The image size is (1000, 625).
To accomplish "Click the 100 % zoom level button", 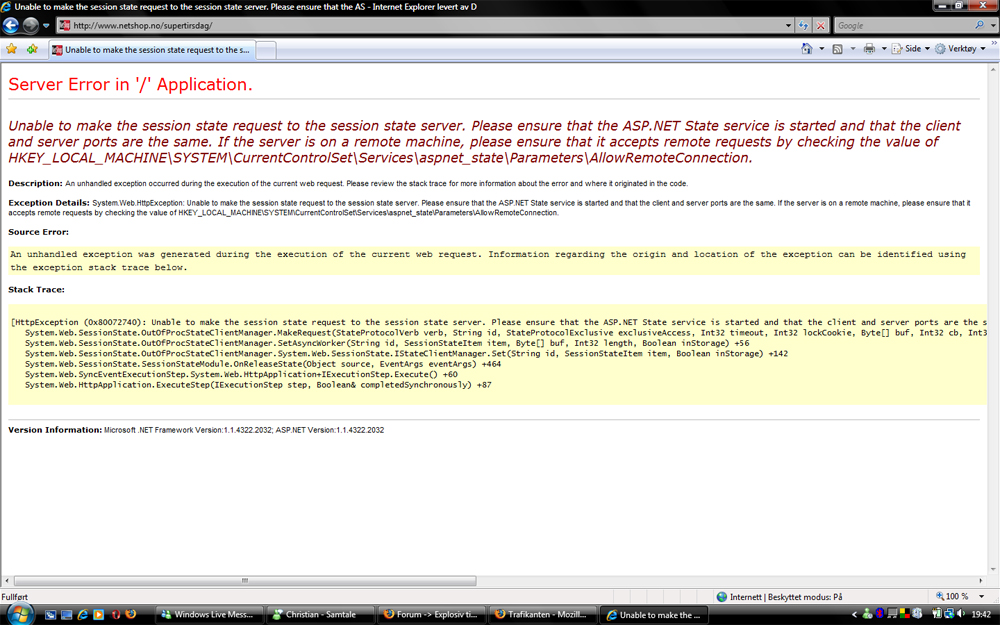I will point(952,596).
